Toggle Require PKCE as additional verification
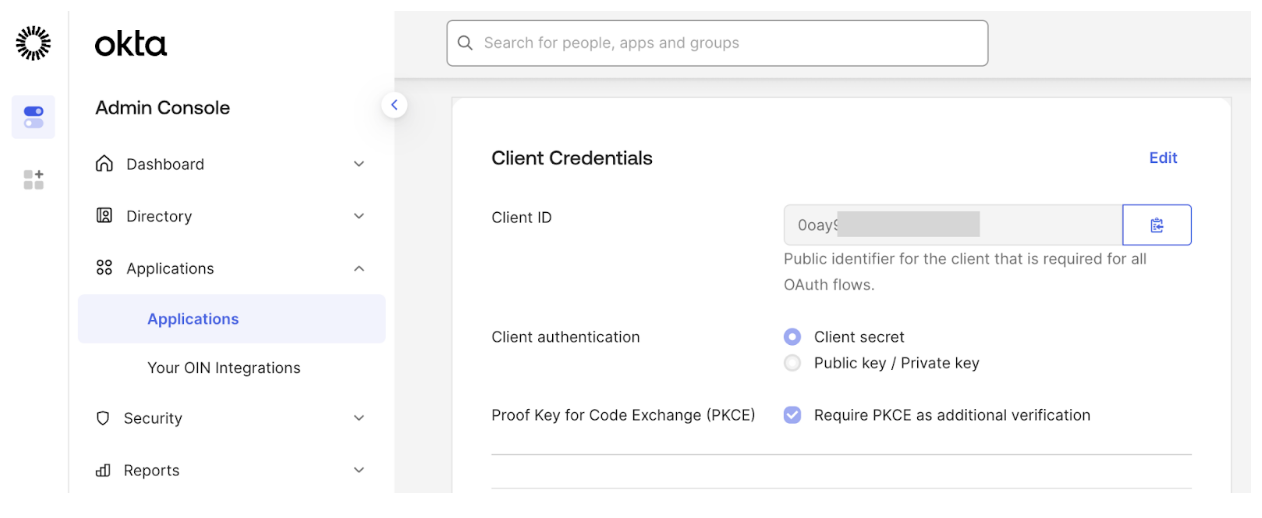Screen dimensions: 1262x518 (x=793, y=415)
